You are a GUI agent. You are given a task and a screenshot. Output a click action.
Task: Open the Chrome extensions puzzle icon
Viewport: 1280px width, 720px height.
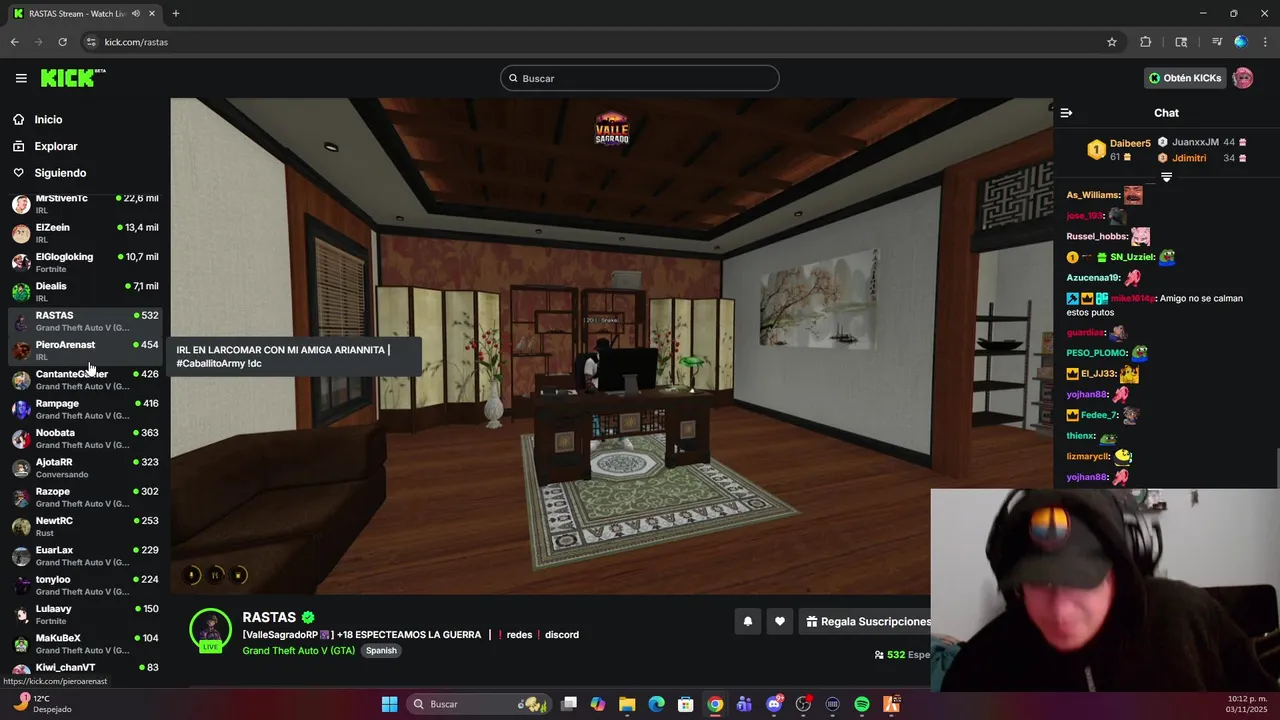tap(1146, 42)
